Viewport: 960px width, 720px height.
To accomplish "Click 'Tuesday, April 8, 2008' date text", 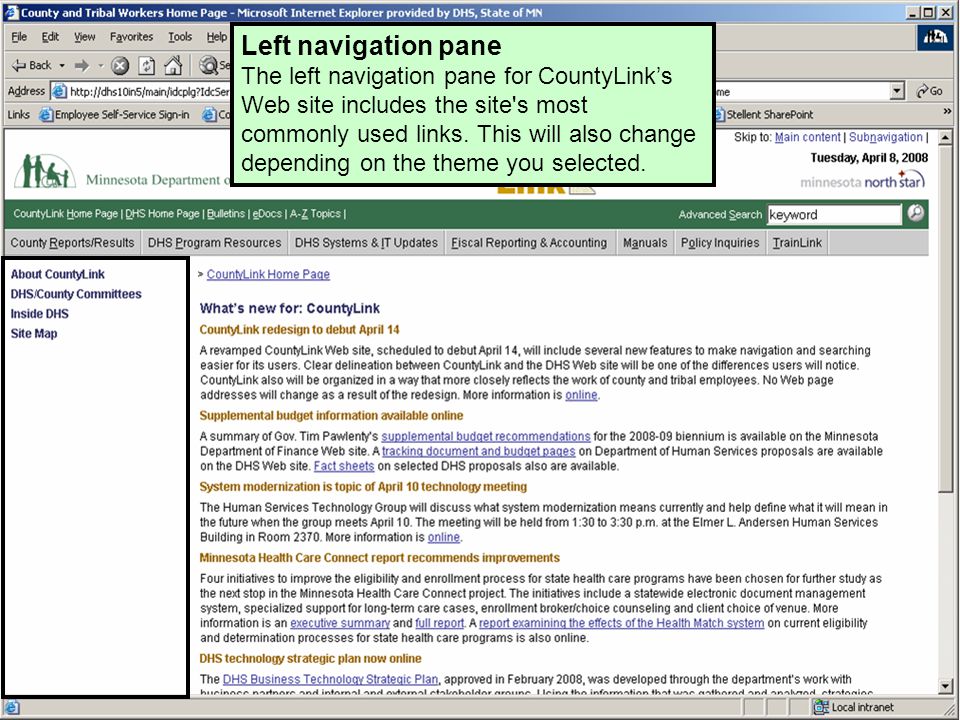I will pyautogui.click(x=869, y=158).
